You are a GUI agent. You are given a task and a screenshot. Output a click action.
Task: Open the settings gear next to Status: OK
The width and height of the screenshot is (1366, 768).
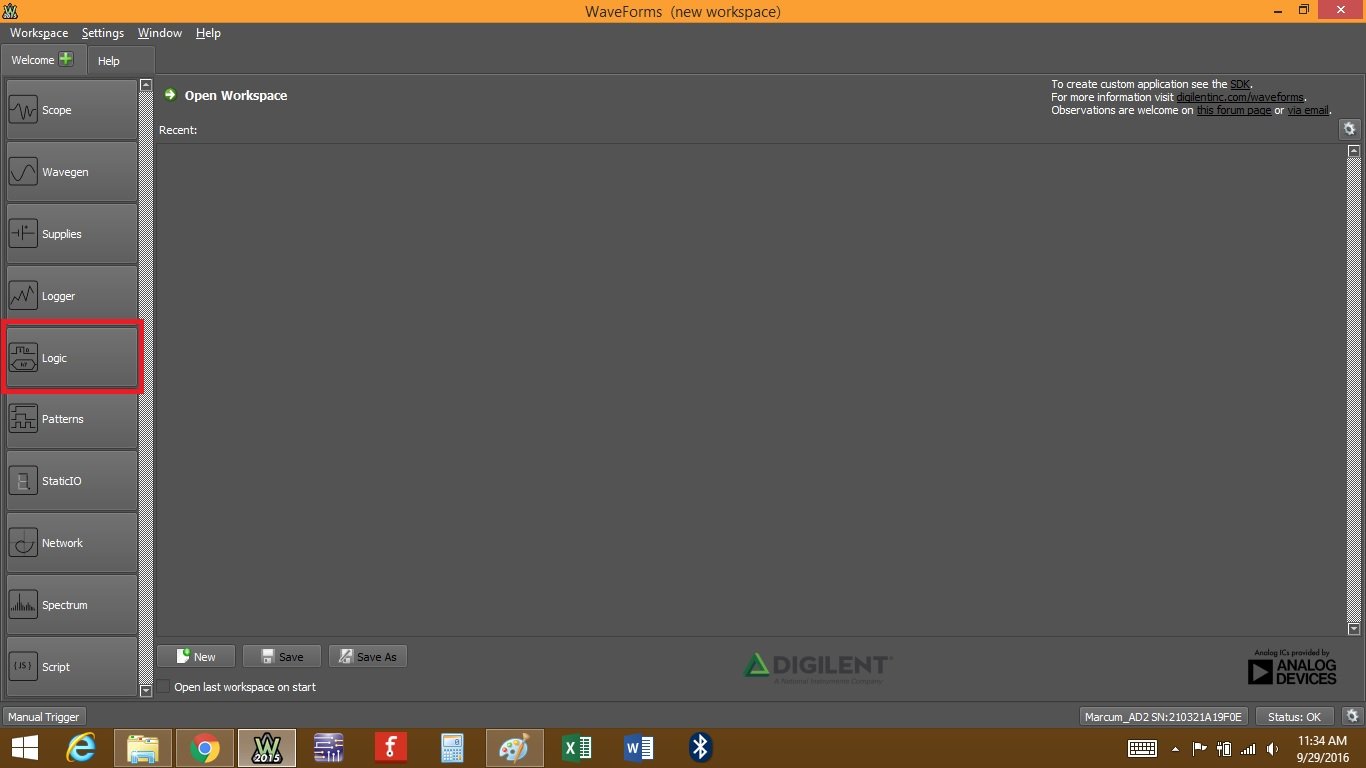(1352, 716)
